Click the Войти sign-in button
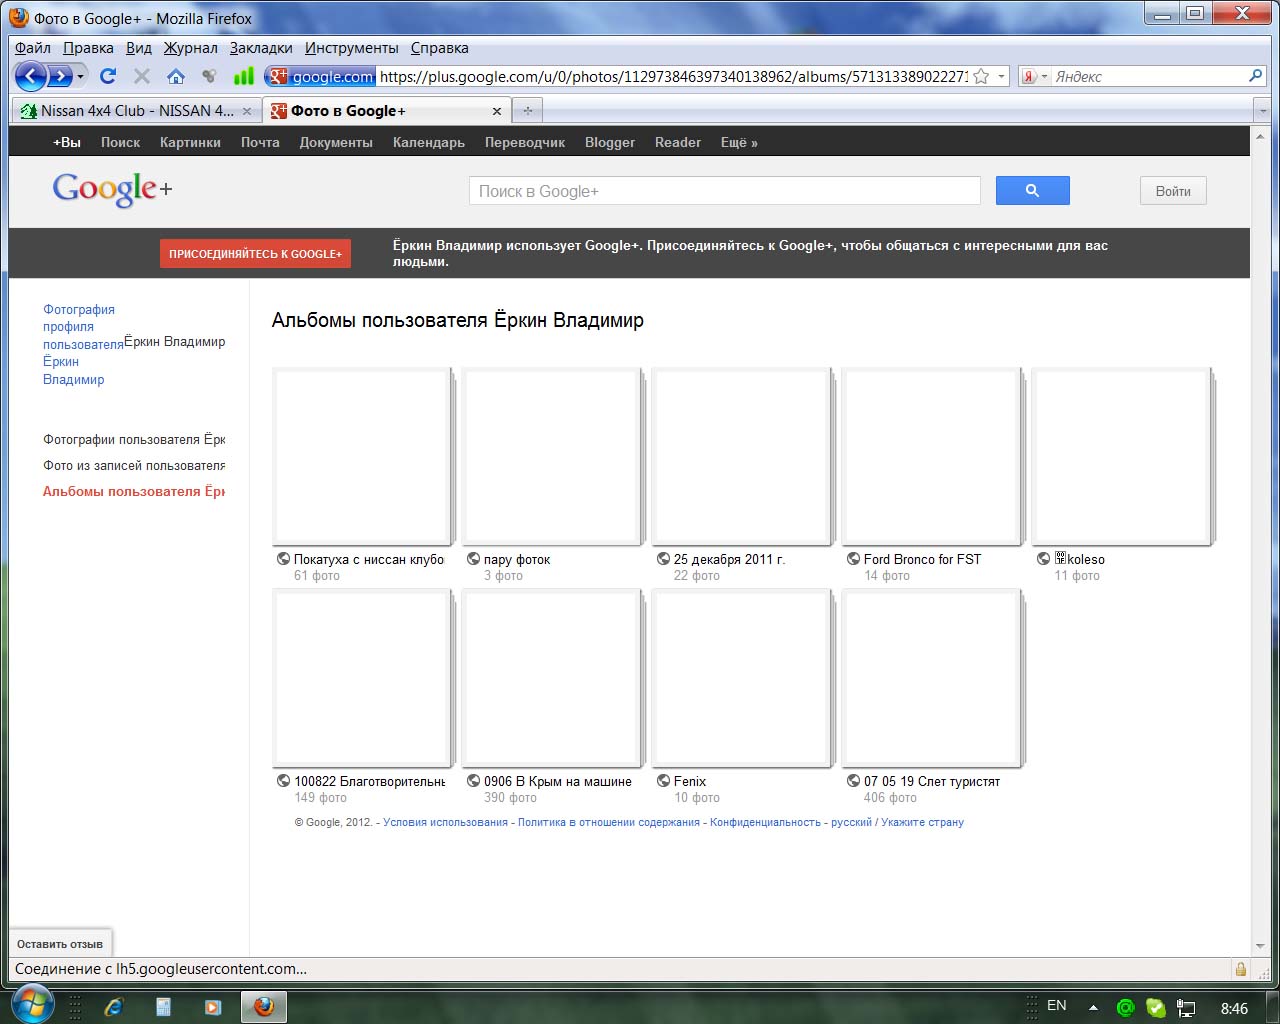 tap(1173, 191)
